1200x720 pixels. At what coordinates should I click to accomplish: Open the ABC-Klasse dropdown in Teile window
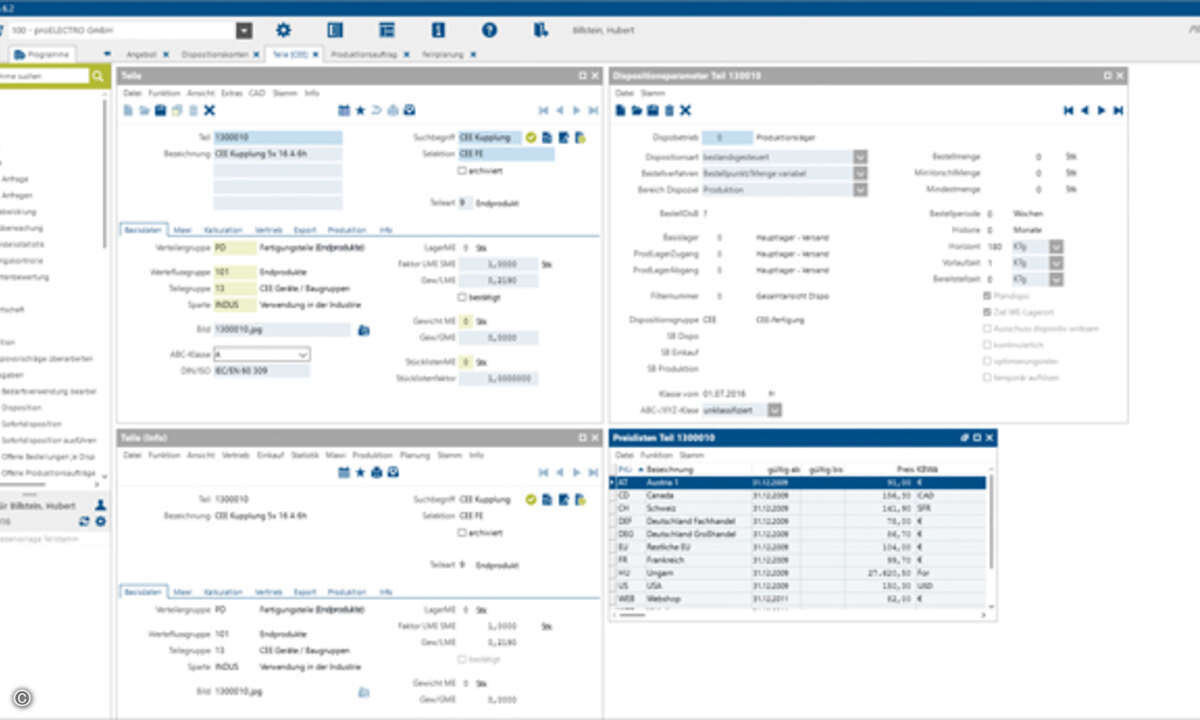[x=304, y=354]
